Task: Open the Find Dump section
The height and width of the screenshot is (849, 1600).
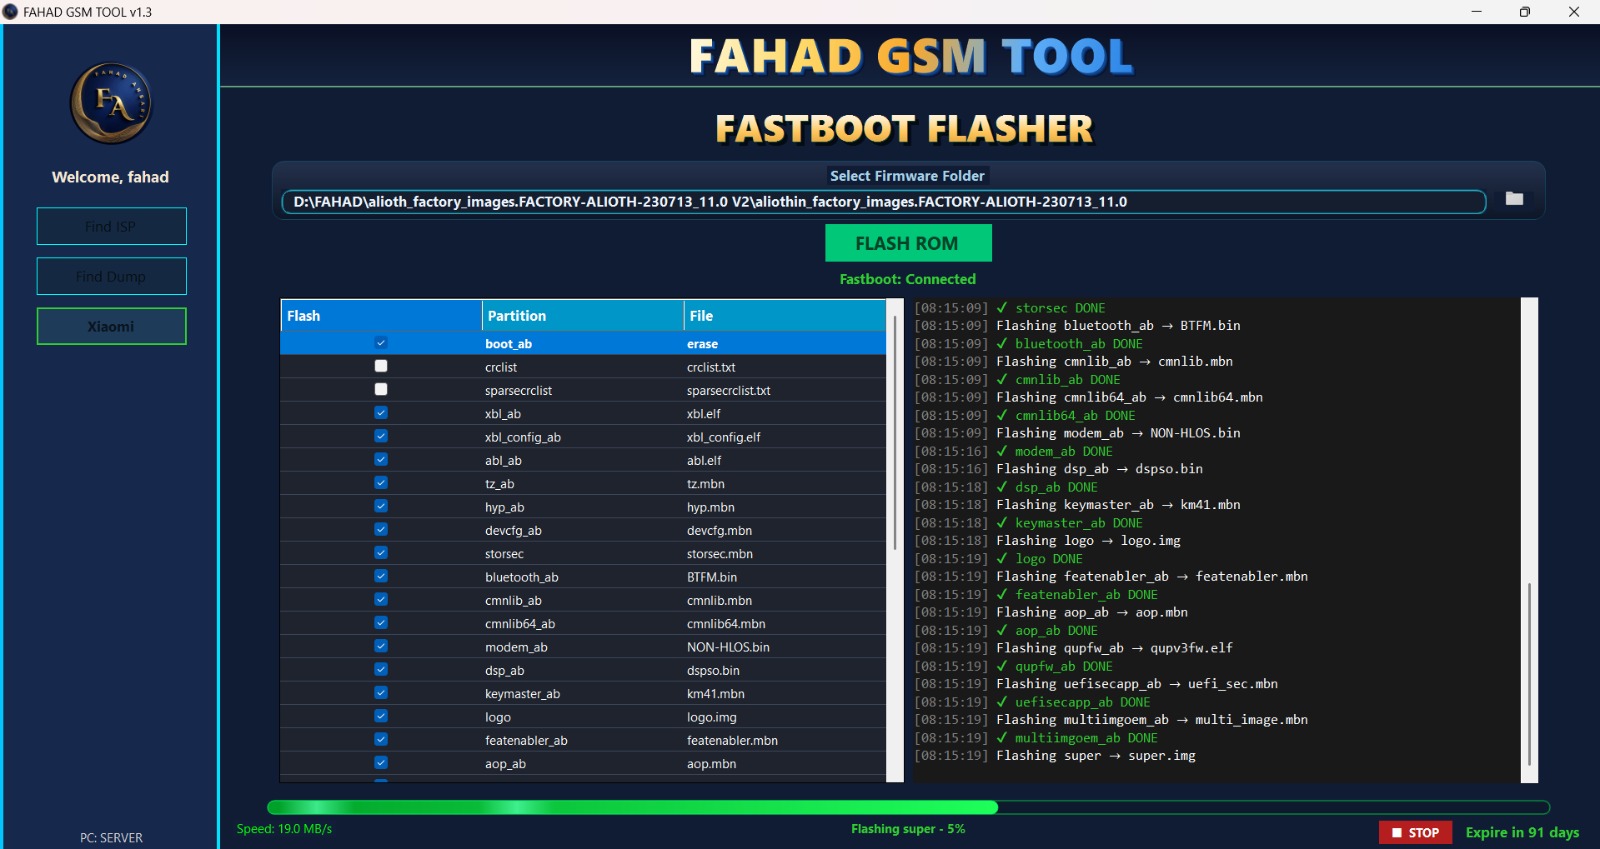Action: click(111, 277)
